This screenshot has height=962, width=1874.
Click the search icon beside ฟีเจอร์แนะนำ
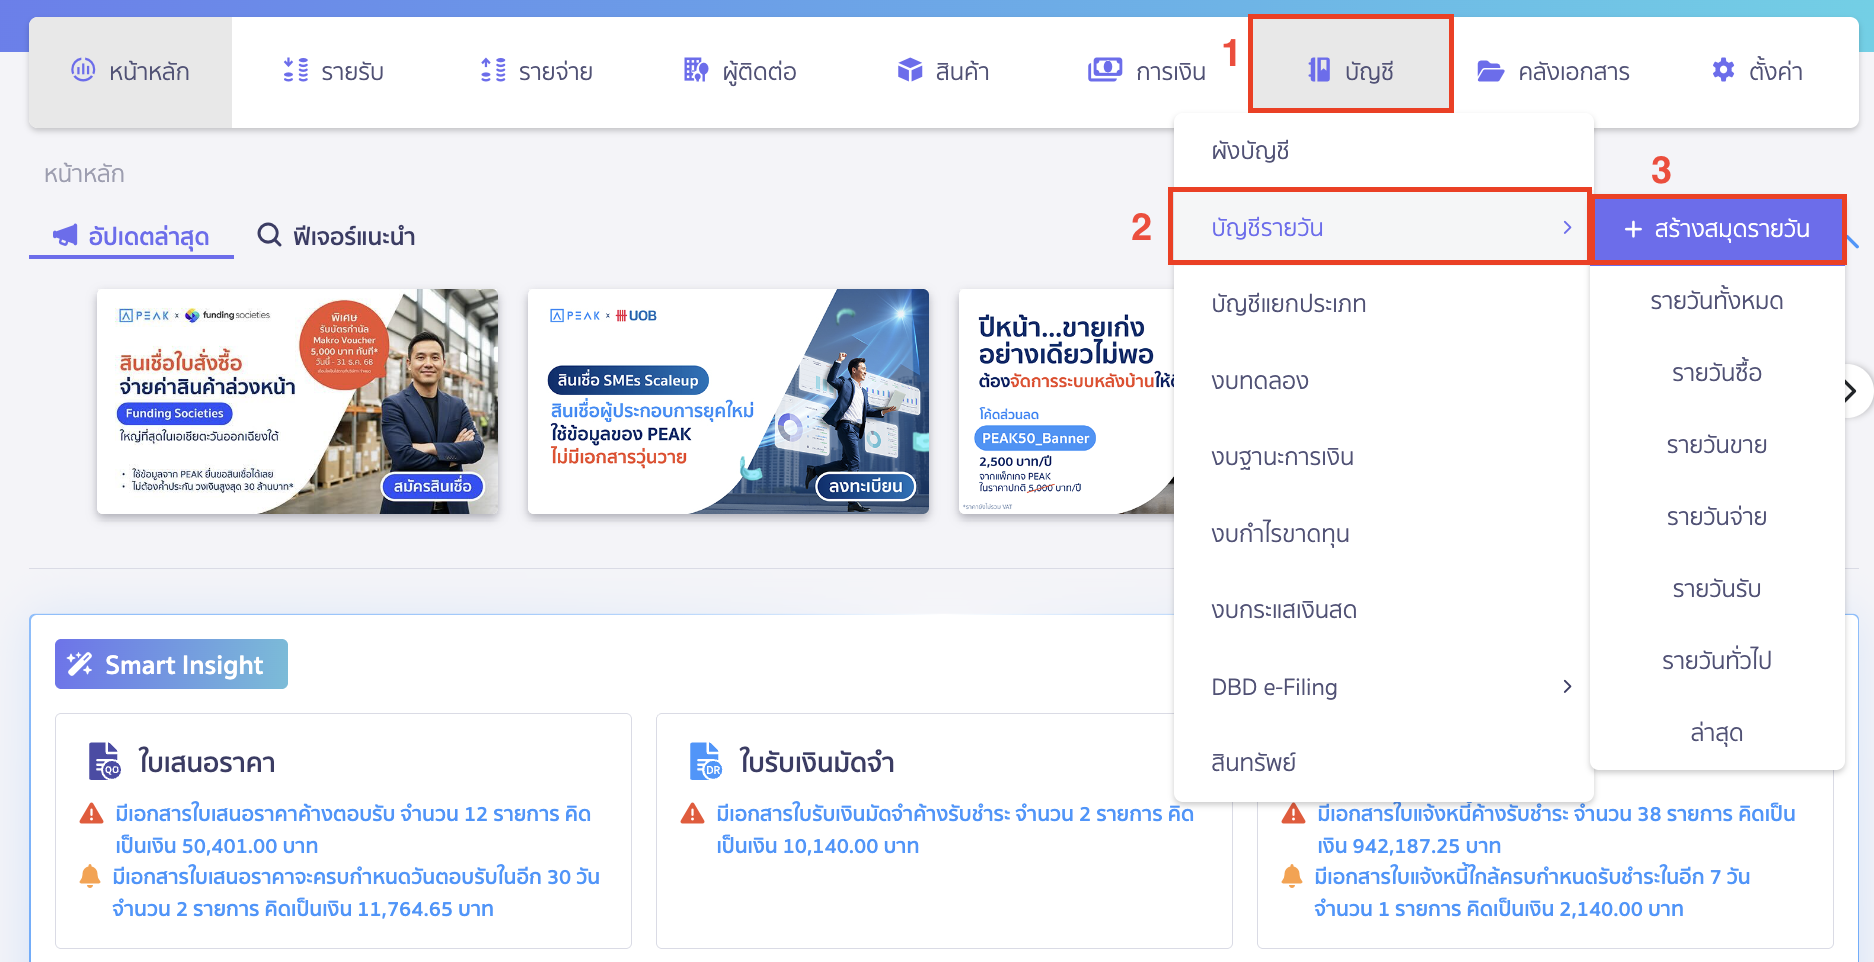pyautogui.click(x=268, y=235)
